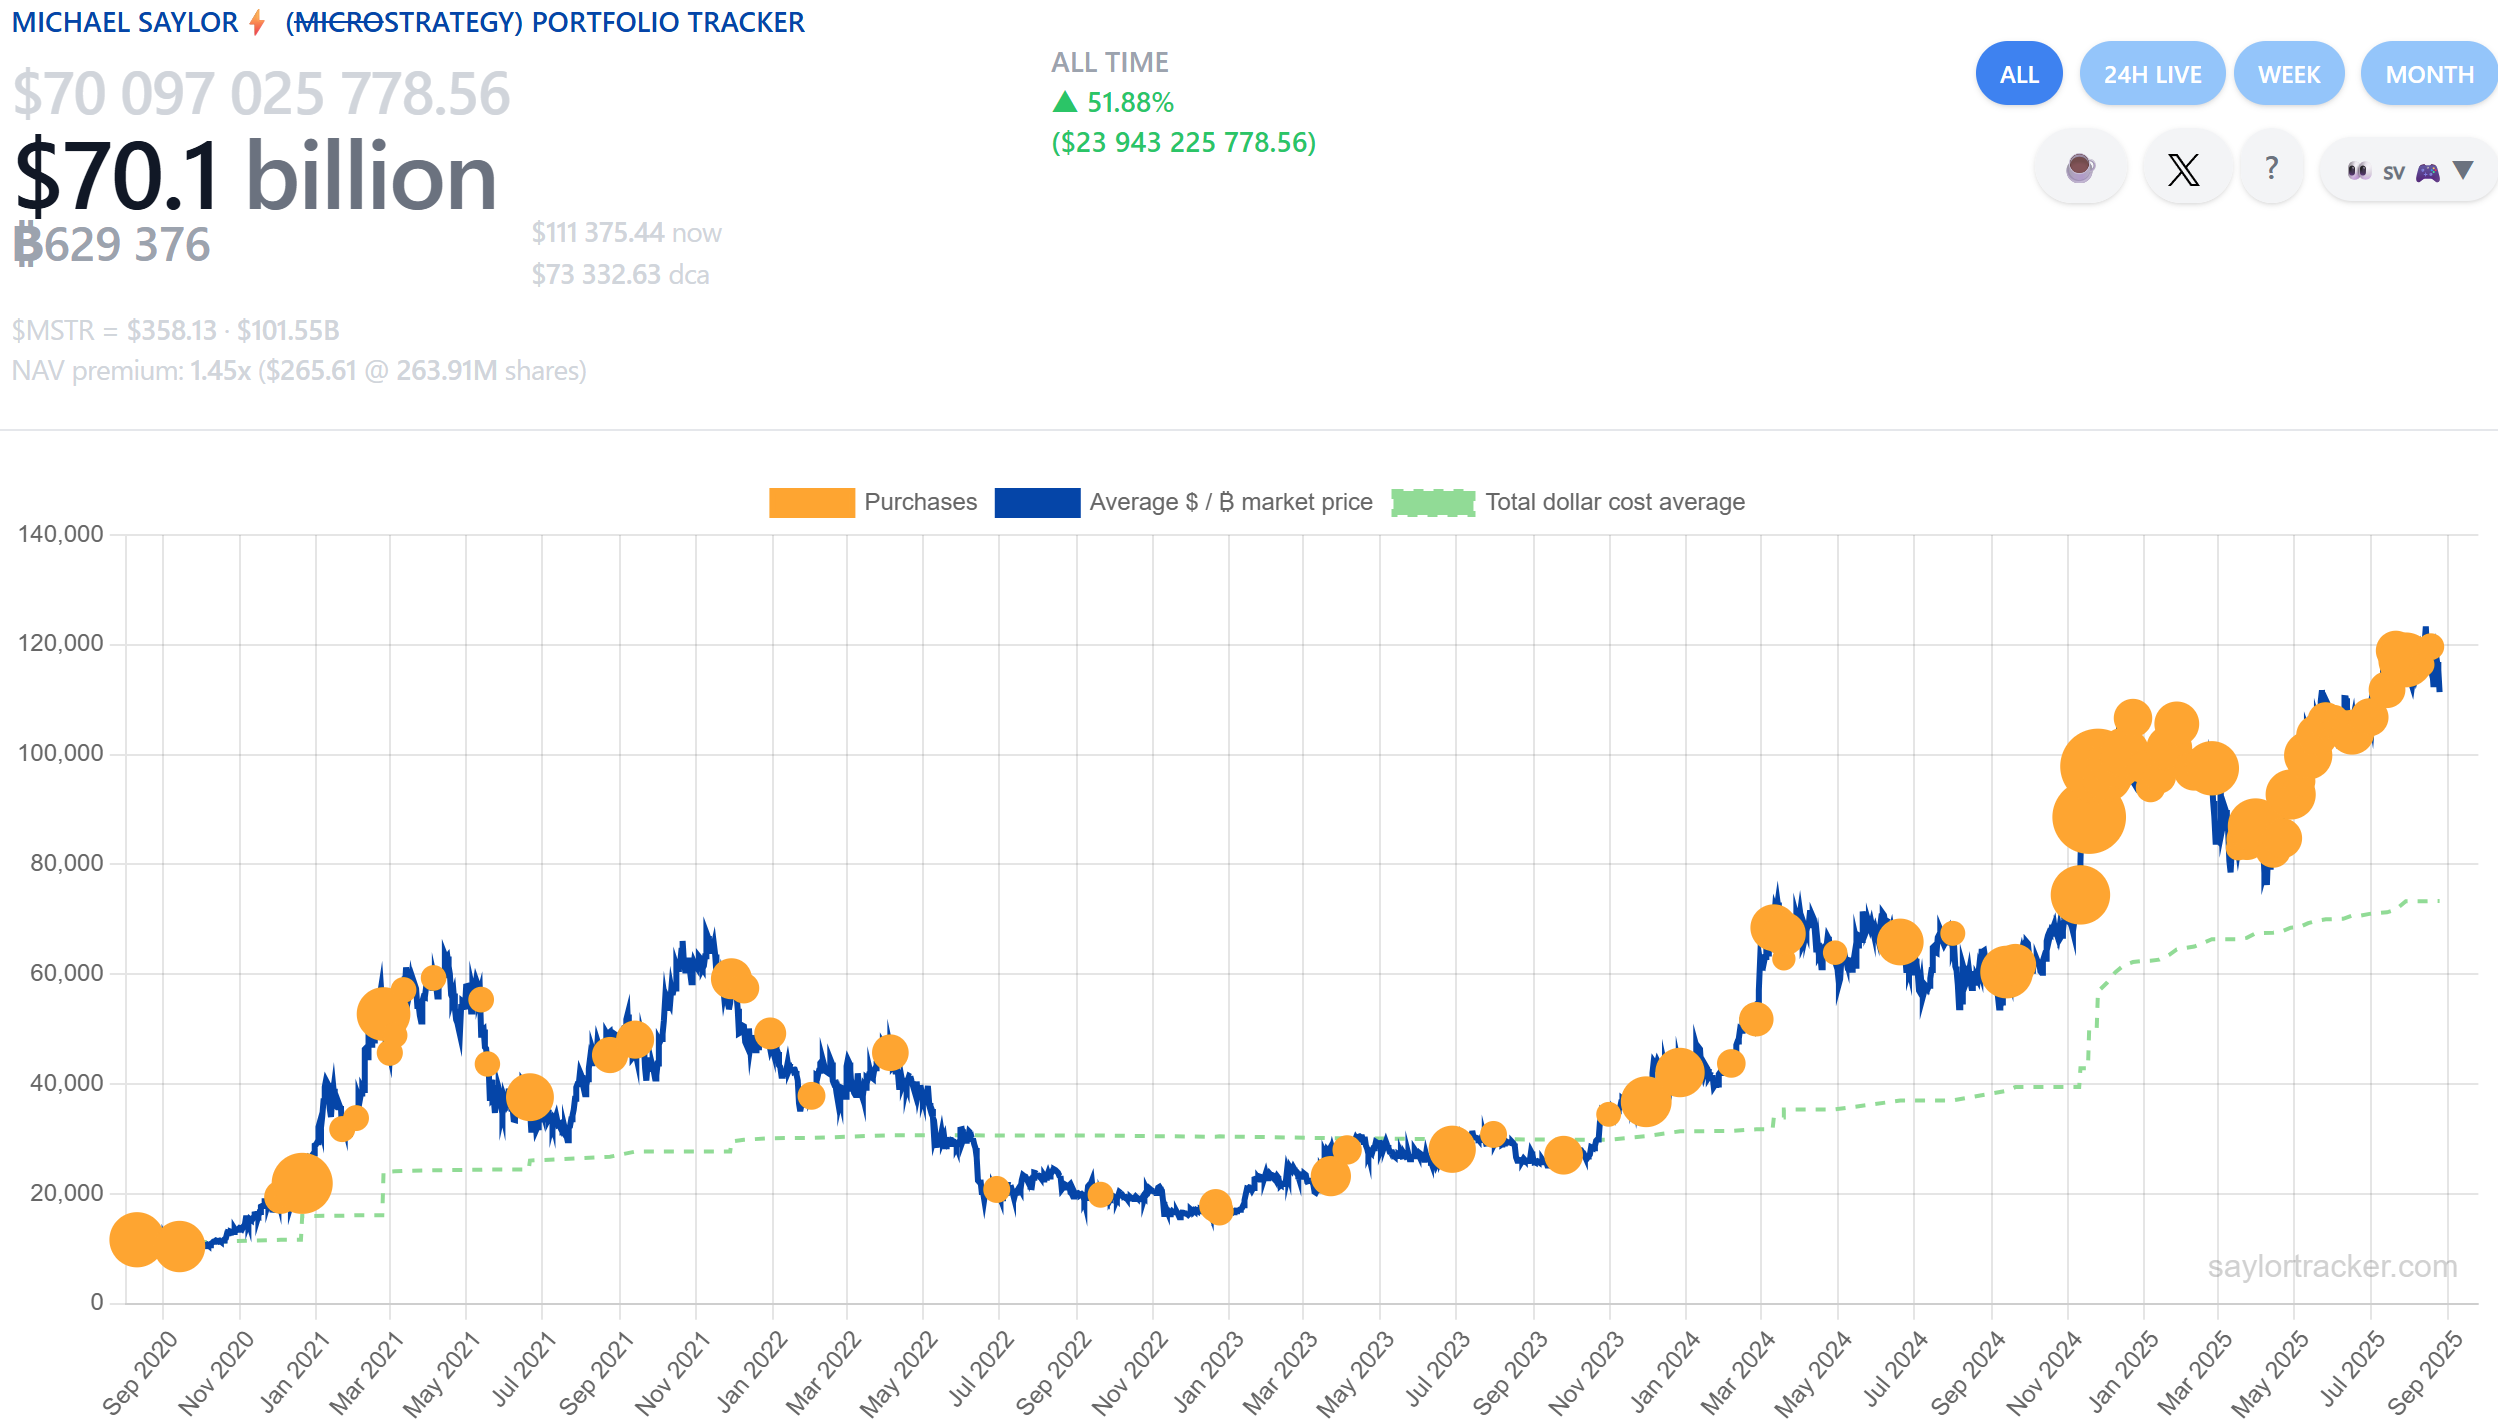This screenshot has height=1426, width=2498.
Task: Click the Jan 2022 x-axis label
Action: coord(751,1372)
